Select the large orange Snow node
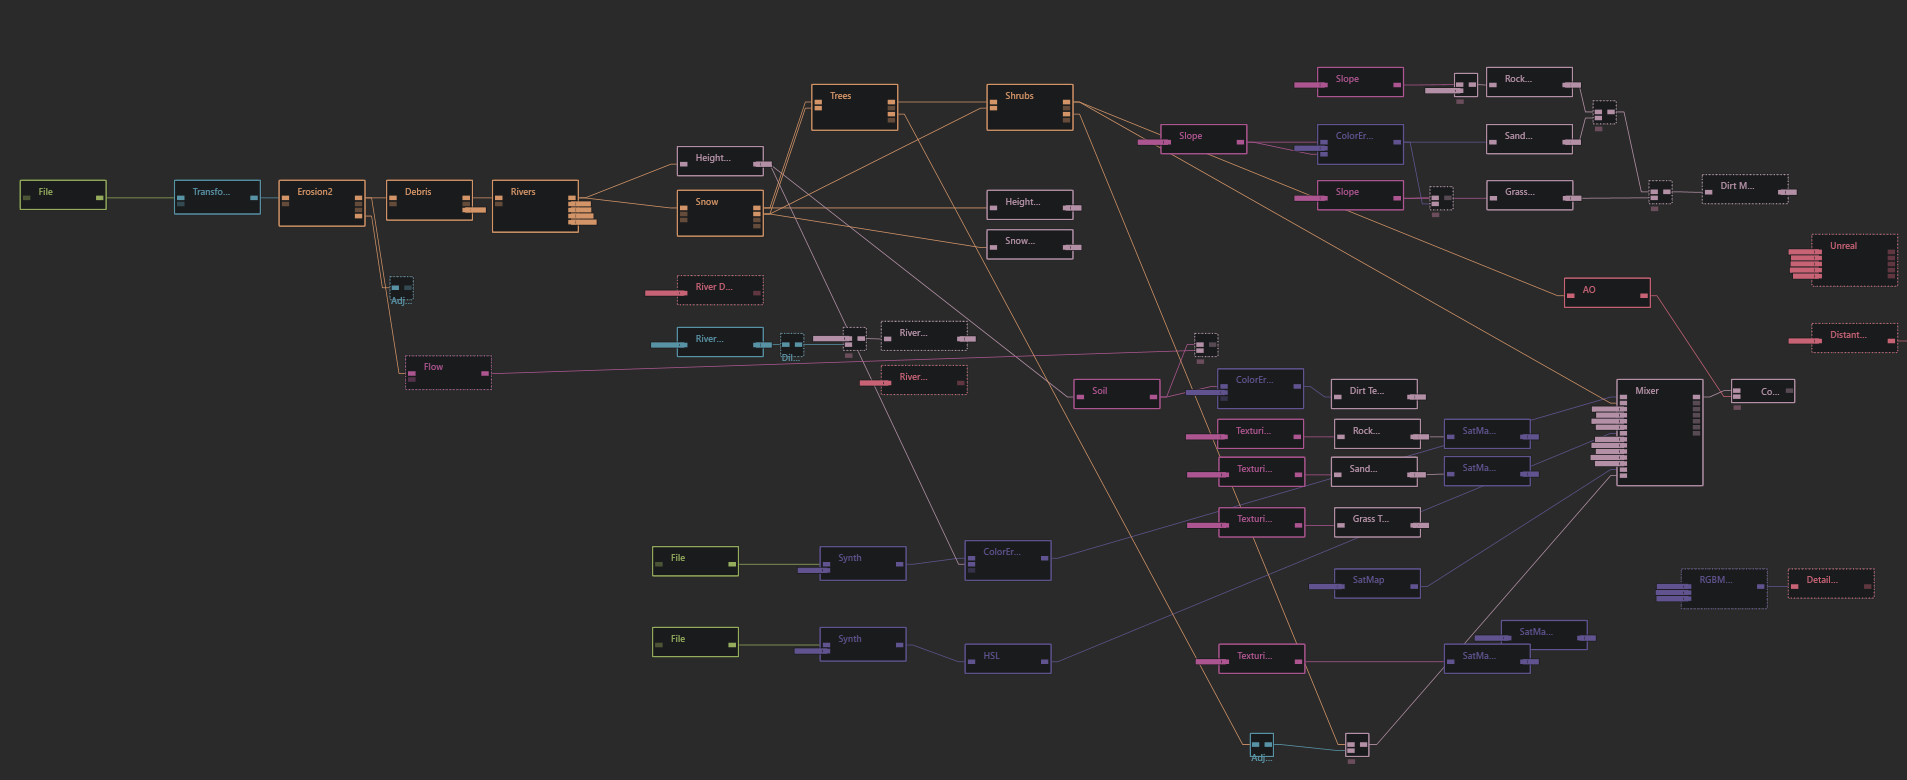Image resolution: width=1907 pixels, height=780 pixels. 719,213
